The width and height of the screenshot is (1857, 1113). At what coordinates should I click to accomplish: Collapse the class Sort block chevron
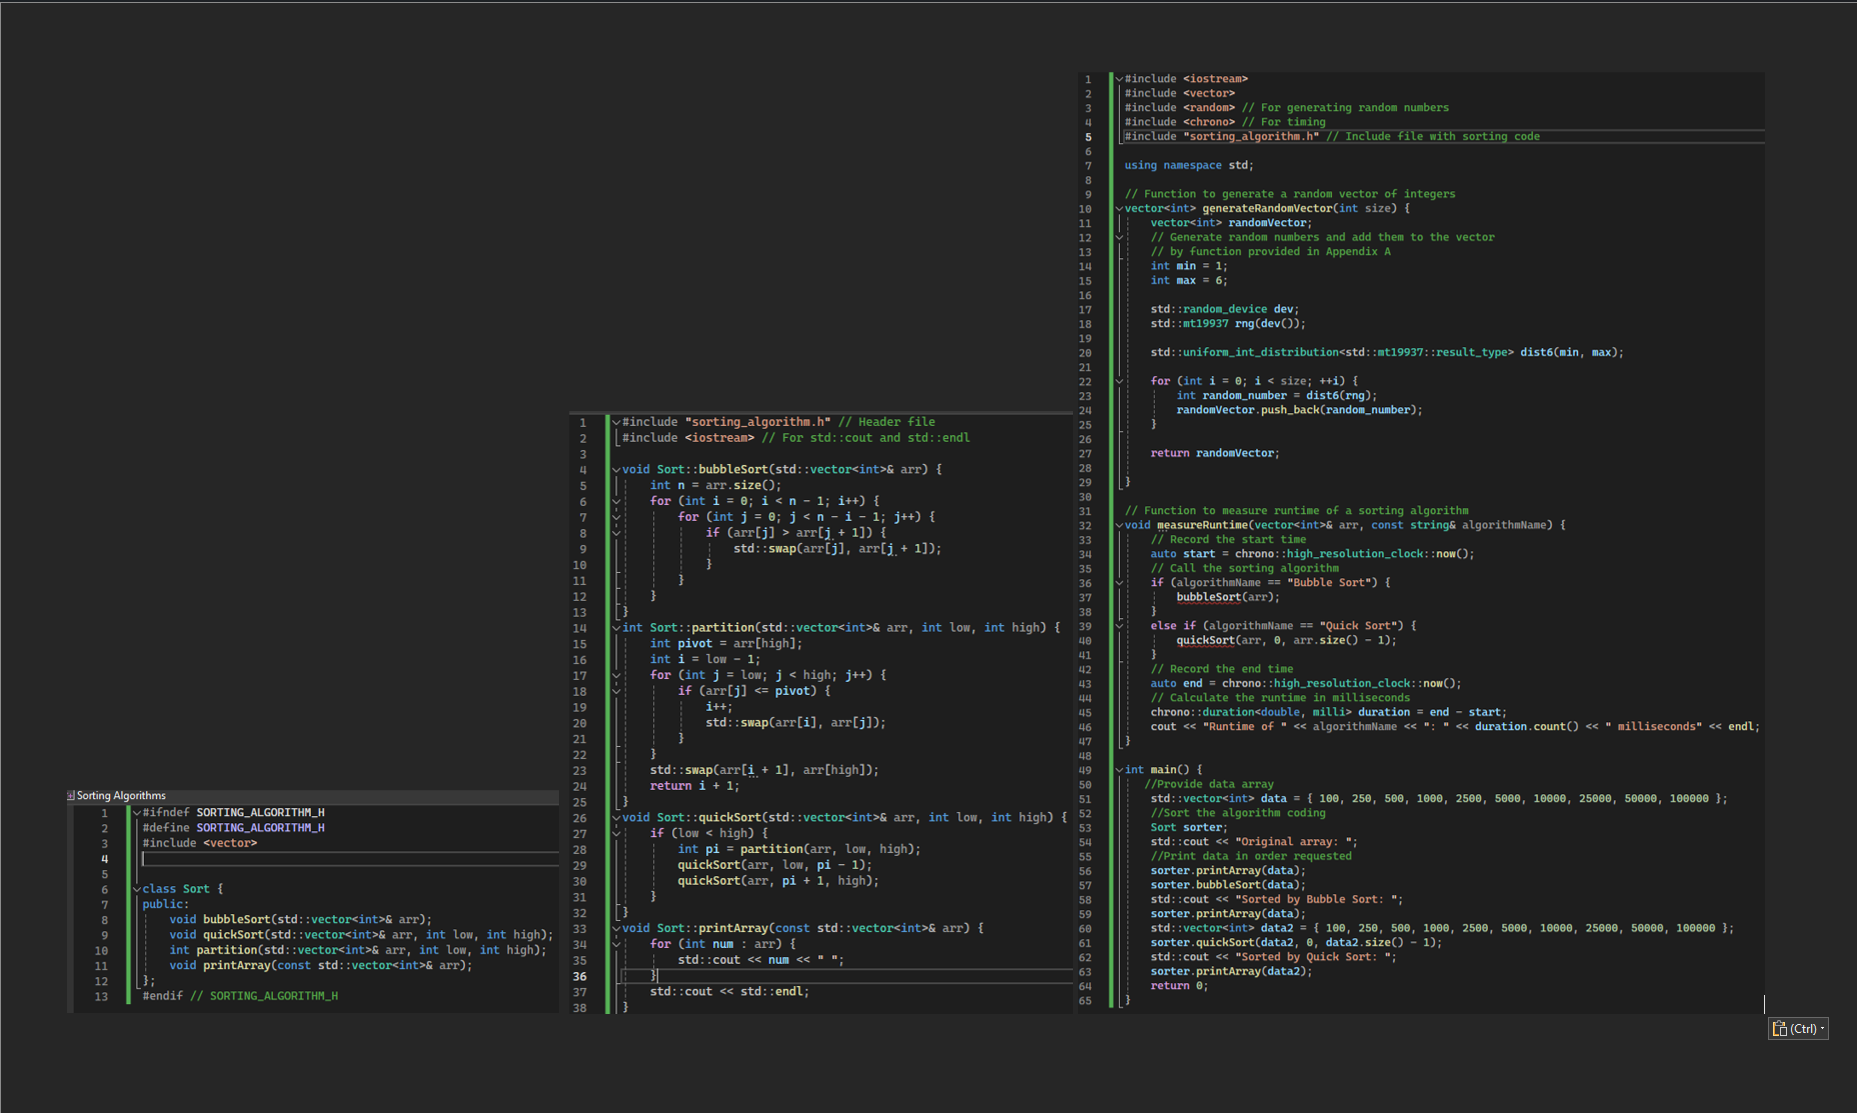(x=137, y=889)
